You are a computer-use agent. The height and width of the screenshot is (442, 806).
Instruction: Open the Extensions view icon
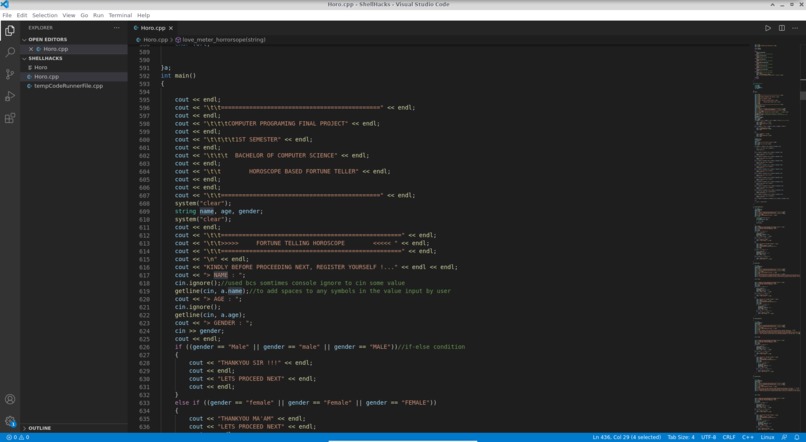(10, 118)
